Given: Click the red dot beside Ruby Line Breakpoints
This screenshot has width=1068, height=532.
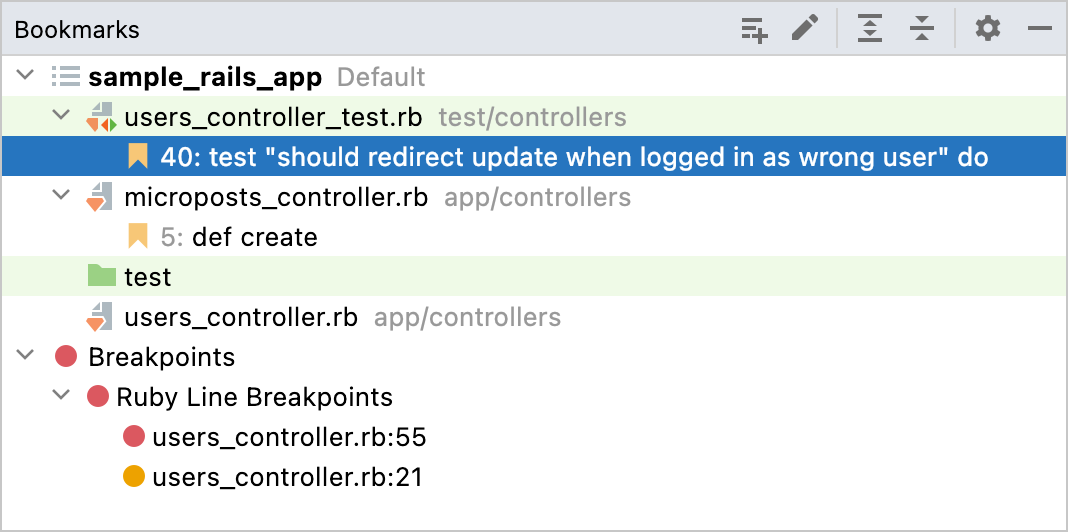Looking at the screenshot, I should (x=98, y=397).
